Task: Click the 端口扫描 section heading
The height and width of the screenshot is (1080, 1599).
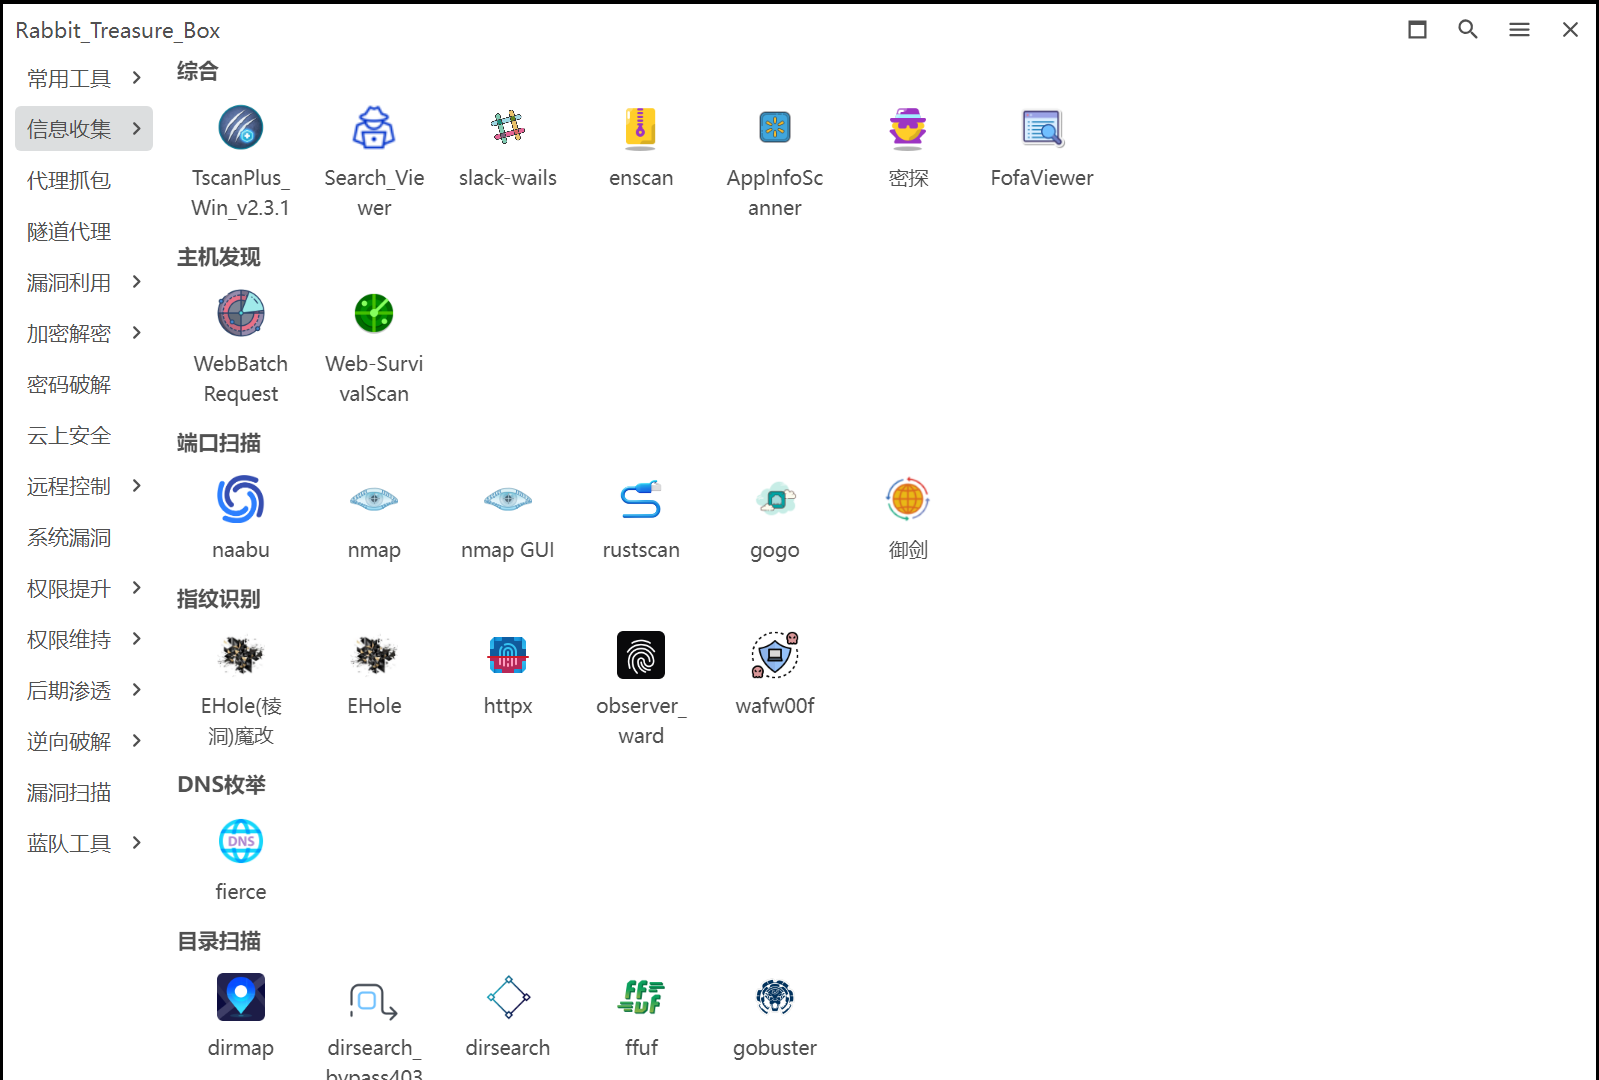Action: [x=219, y=443]
